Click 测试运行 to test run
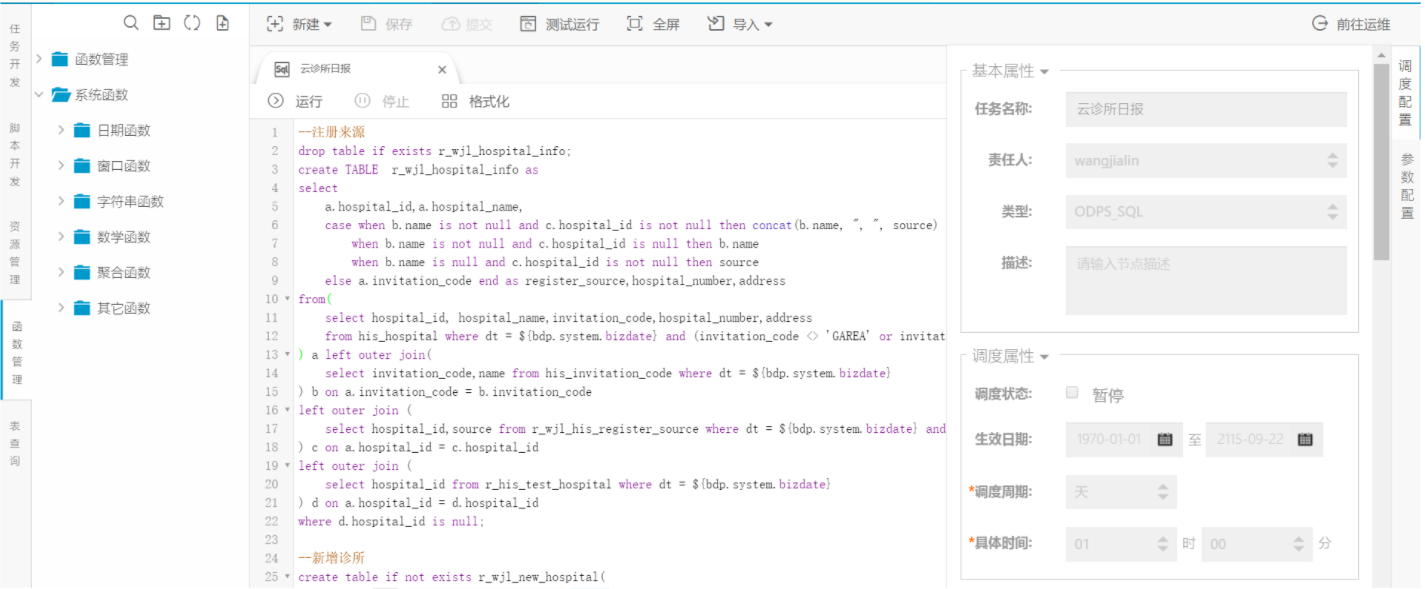The height and width of the screenshot is (589, 1425). tap(559, 24)
